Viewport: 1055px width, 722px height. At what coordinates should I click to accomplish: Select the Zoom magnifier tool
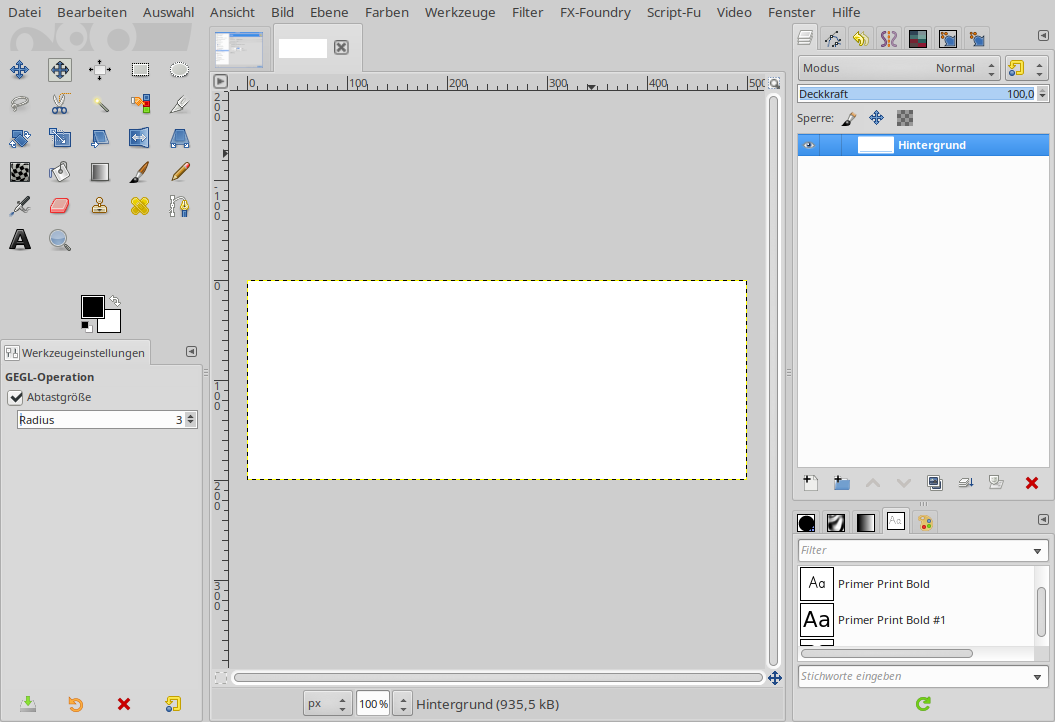[60, 240]
